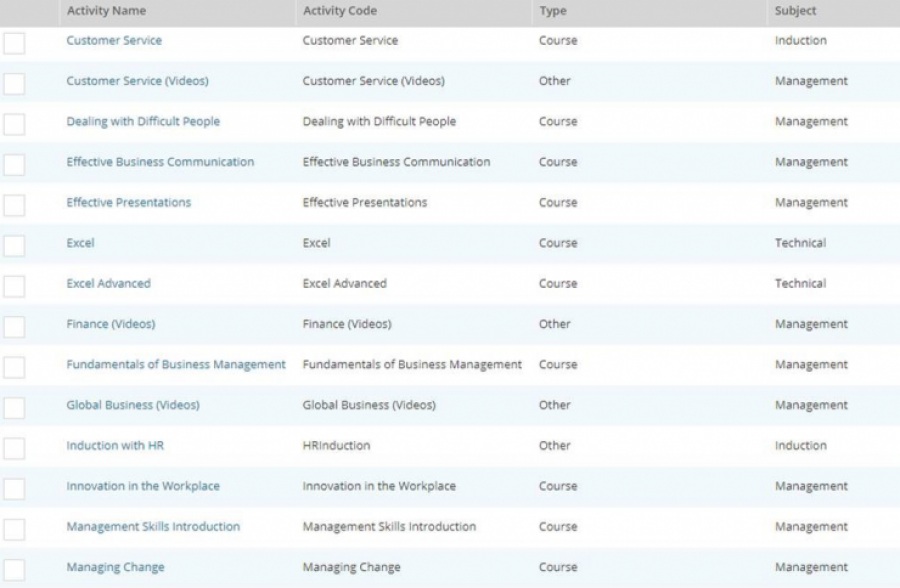Open Fundamentals of Business Management link
Viewport: 900px width, 588px height.
(x=176, y=365)
